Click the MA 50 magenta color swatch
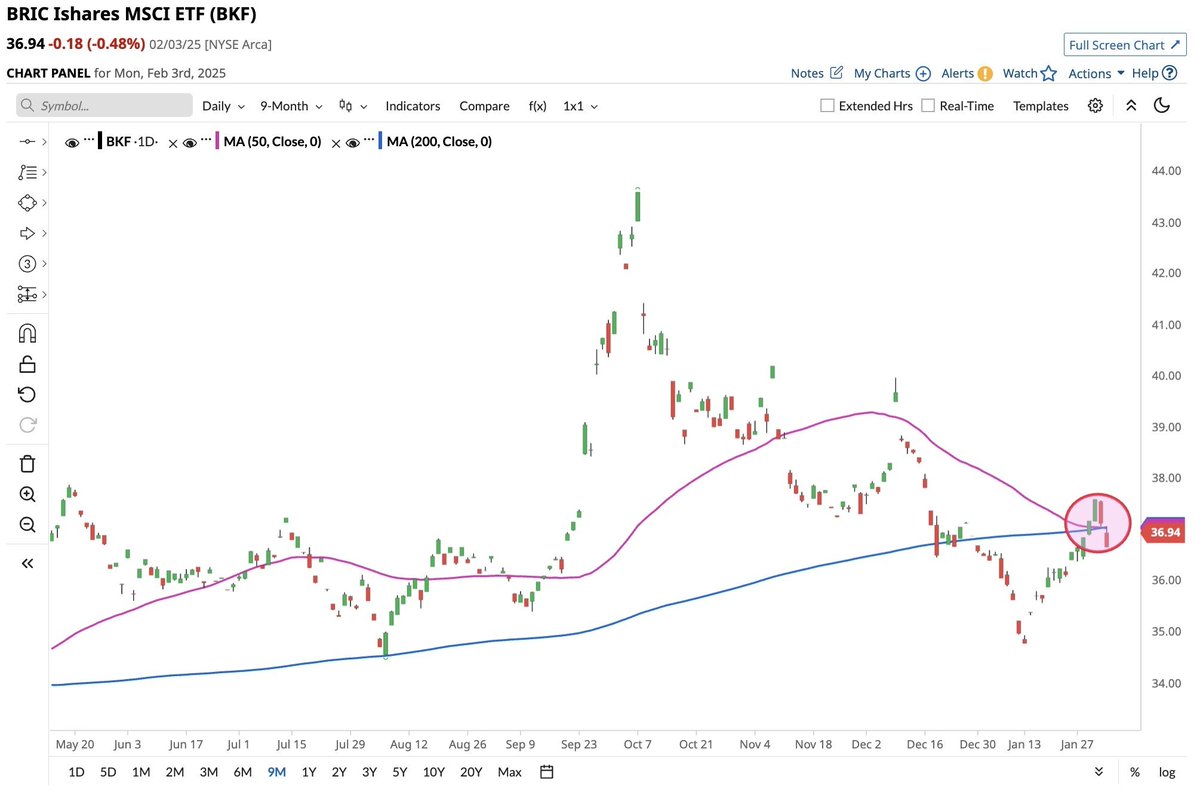This screenshot has height=795, width=1200. (216, 142)
